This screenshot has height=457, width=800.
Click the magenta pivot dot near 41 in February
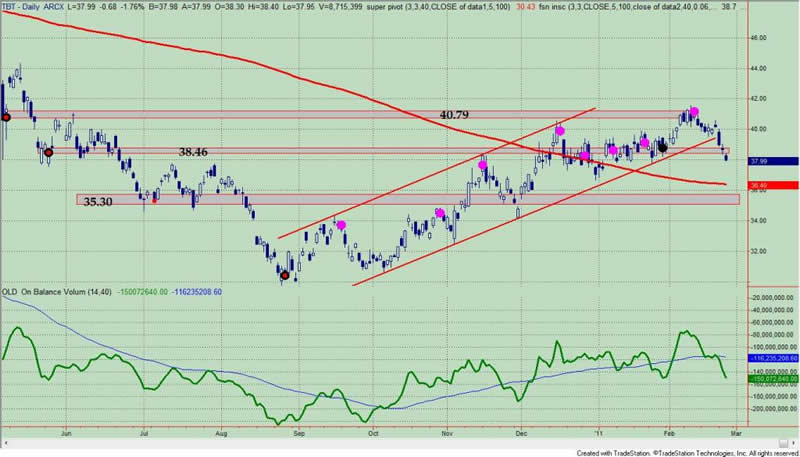pyautogui.click(x=693, y=111)
